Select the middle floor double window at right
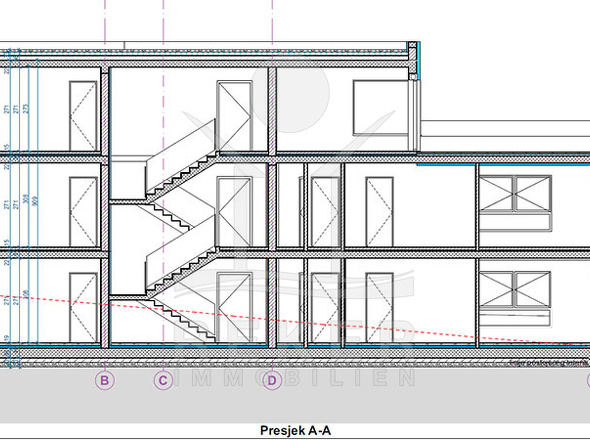This screenshot has width=590, height=440. pos(515,203)
